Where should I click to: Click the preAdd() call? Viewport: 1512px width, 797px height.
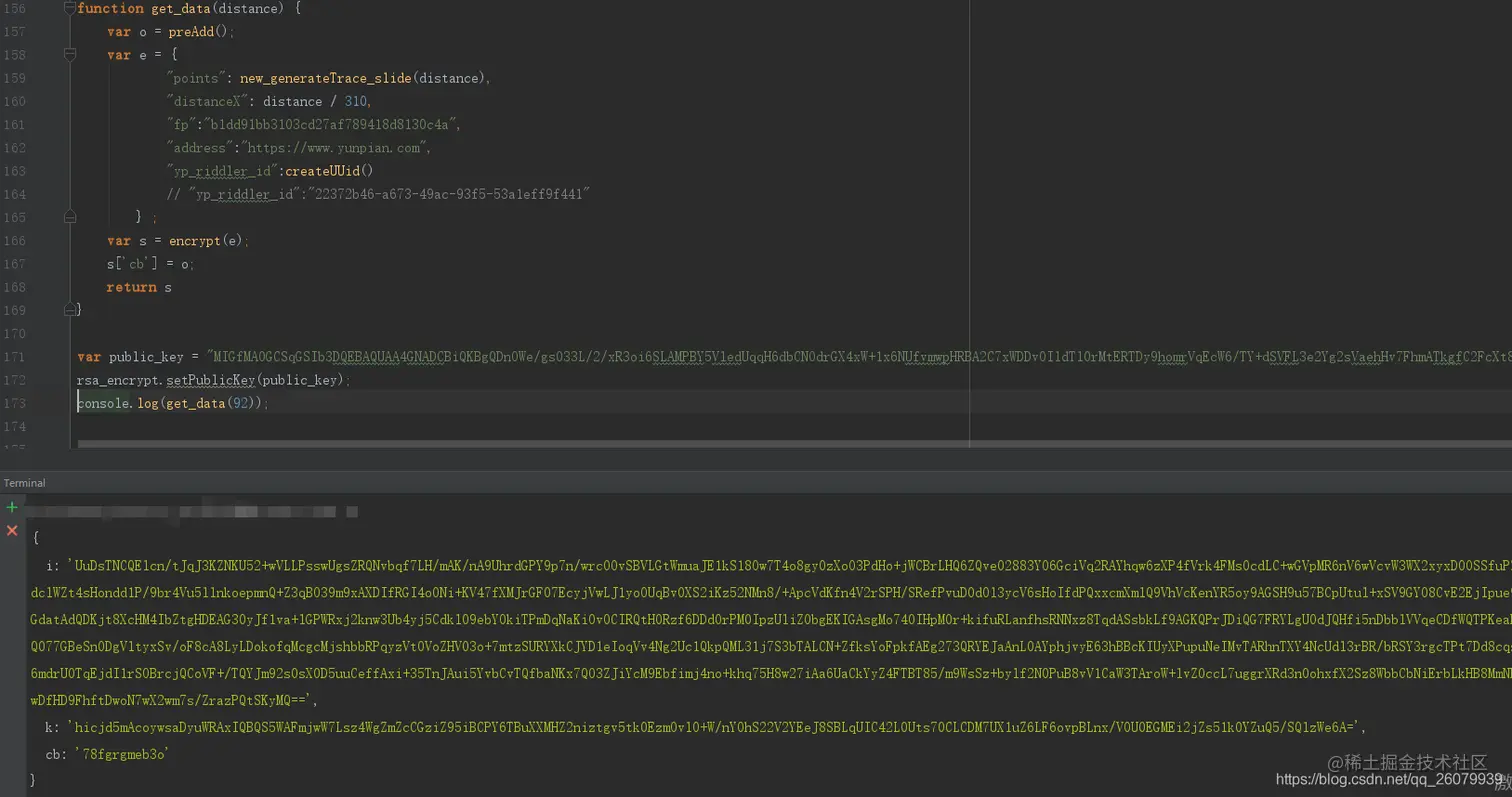click(x=199, y=32)
